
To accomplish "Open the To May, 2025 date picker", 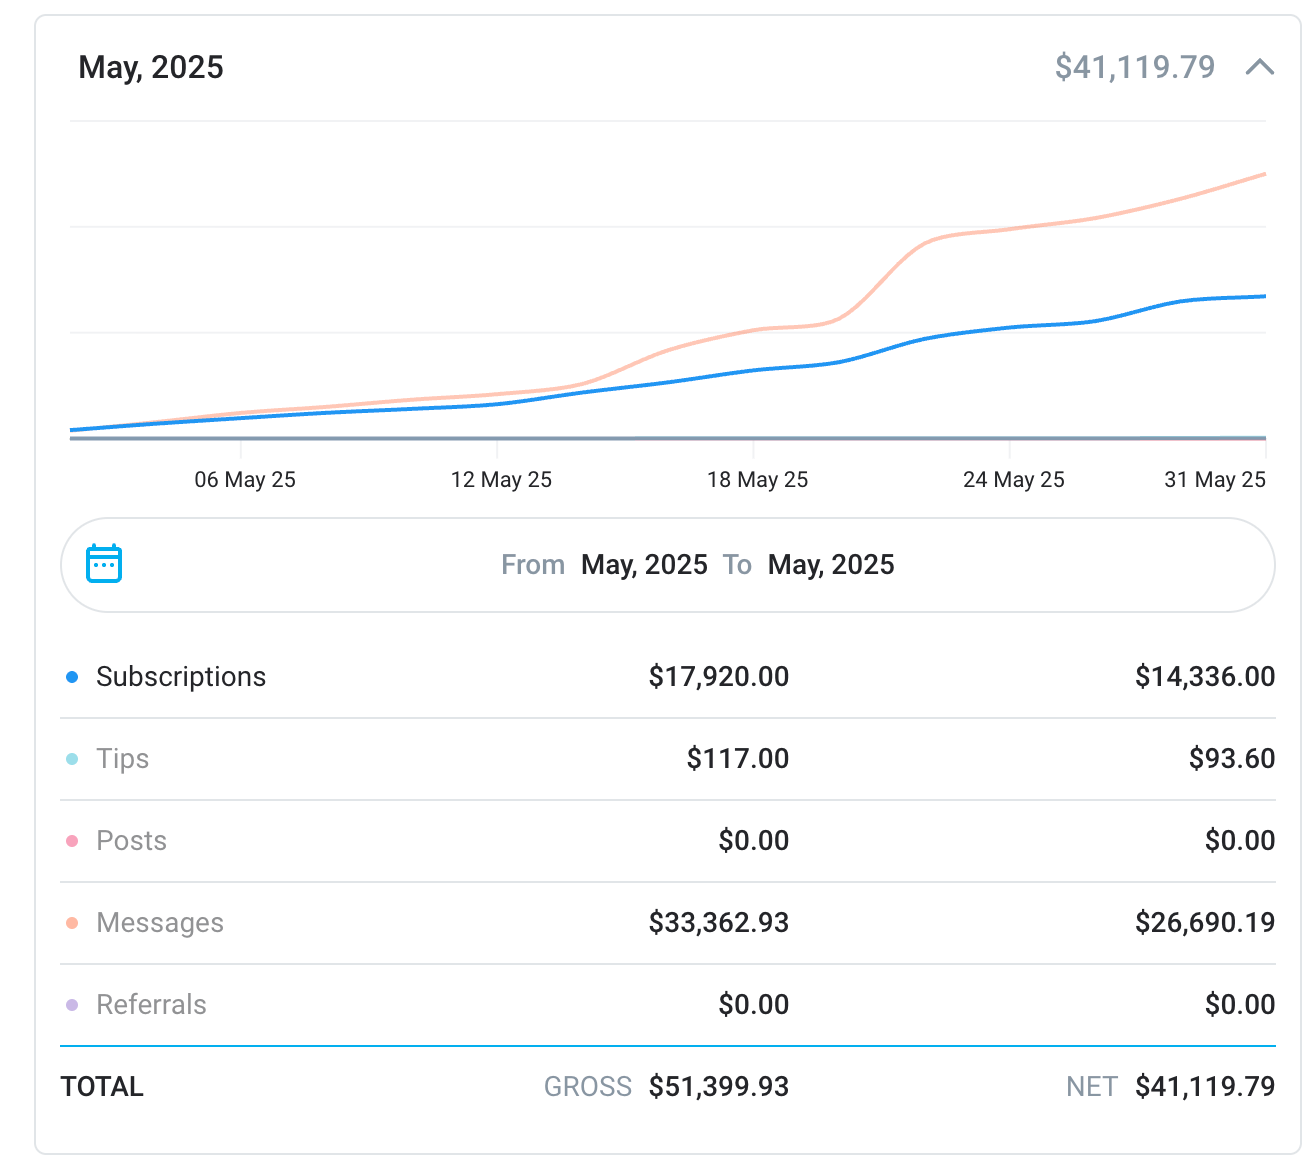I will [x=830, y=565].
